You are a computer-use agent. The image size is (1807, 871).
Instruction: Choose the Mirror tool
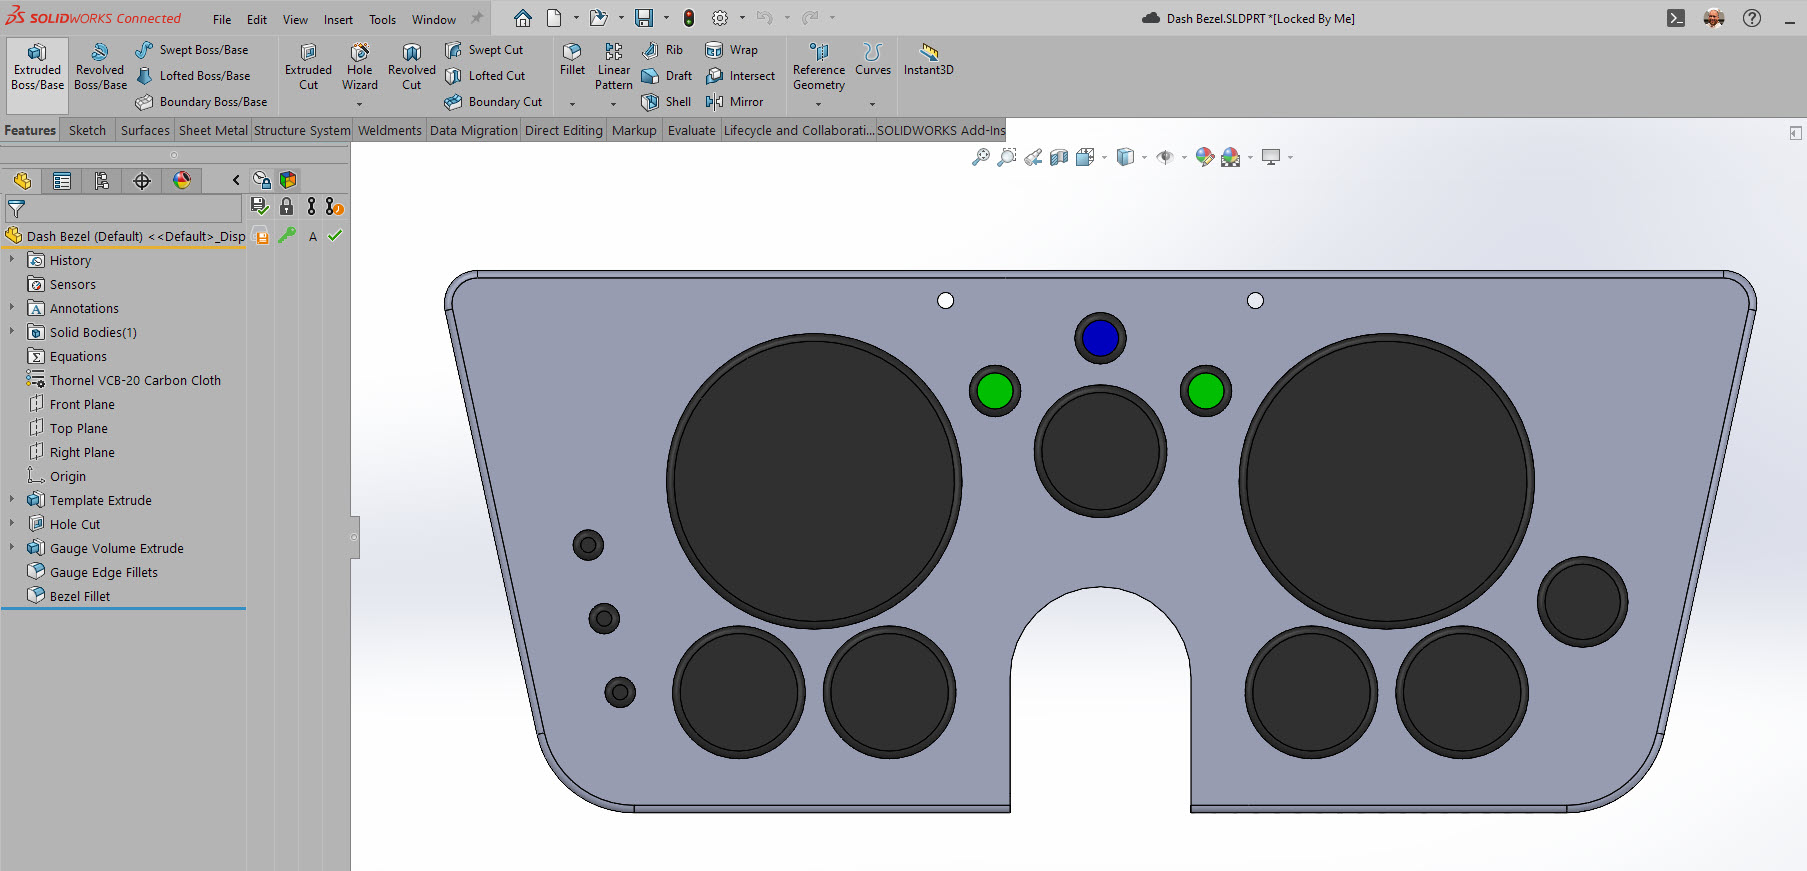735,102
